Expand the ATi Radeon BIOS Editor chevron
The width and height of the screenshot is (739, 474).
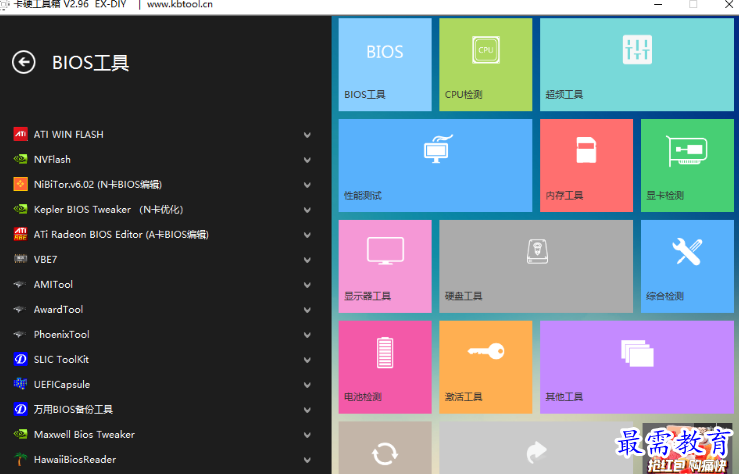(307, 235)
